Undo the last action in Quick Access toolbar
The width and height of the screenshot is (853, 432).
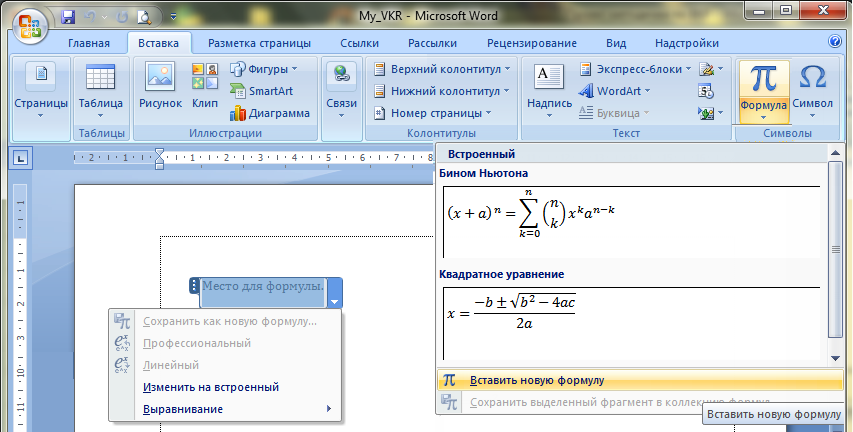pyautogui.click(x=90, y=16)
